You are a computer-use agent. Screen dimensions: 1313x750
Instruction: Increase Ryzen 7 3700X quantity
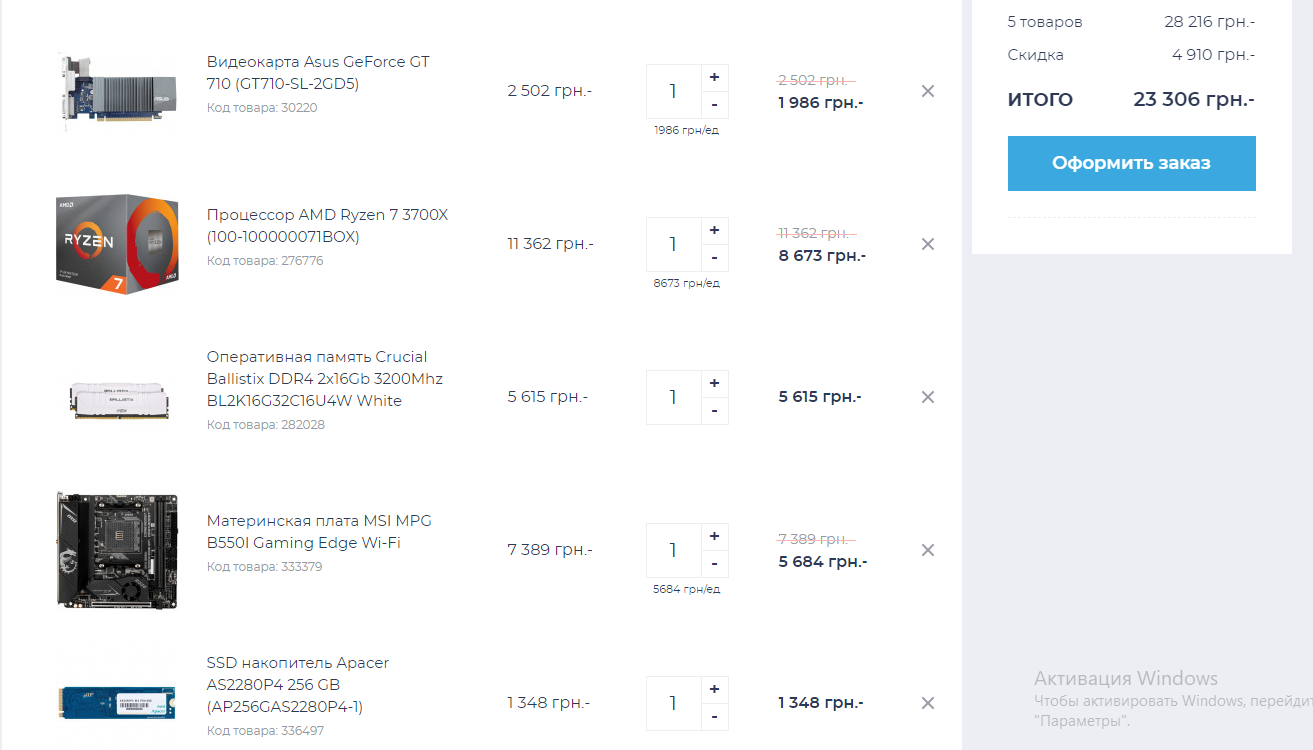[x=714, y=231]
